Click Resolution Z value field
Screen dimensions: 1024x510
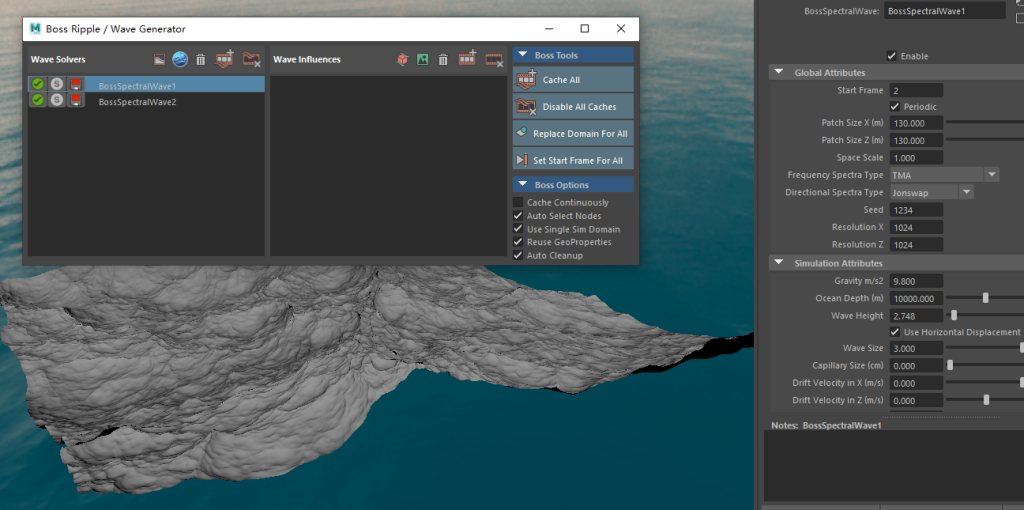916,244
